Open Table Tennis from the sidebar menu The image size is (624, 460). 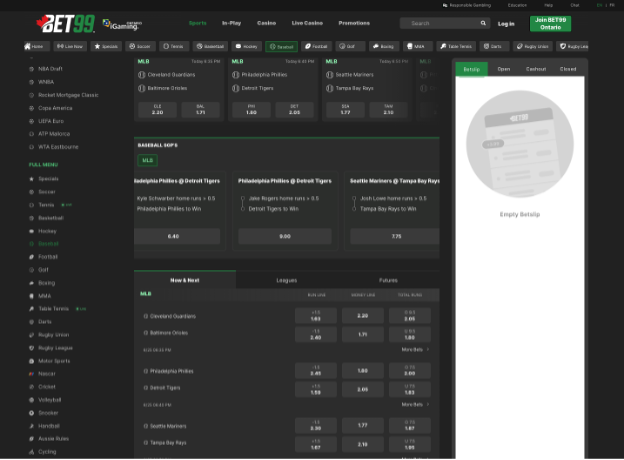52,308
